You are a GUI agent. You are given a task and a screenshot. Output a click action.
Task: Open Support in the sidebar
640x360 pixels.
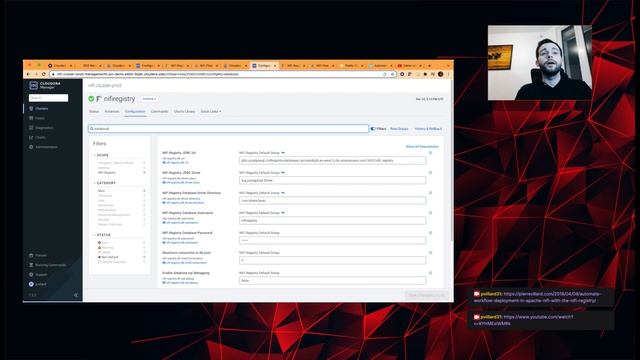[38, 274]
